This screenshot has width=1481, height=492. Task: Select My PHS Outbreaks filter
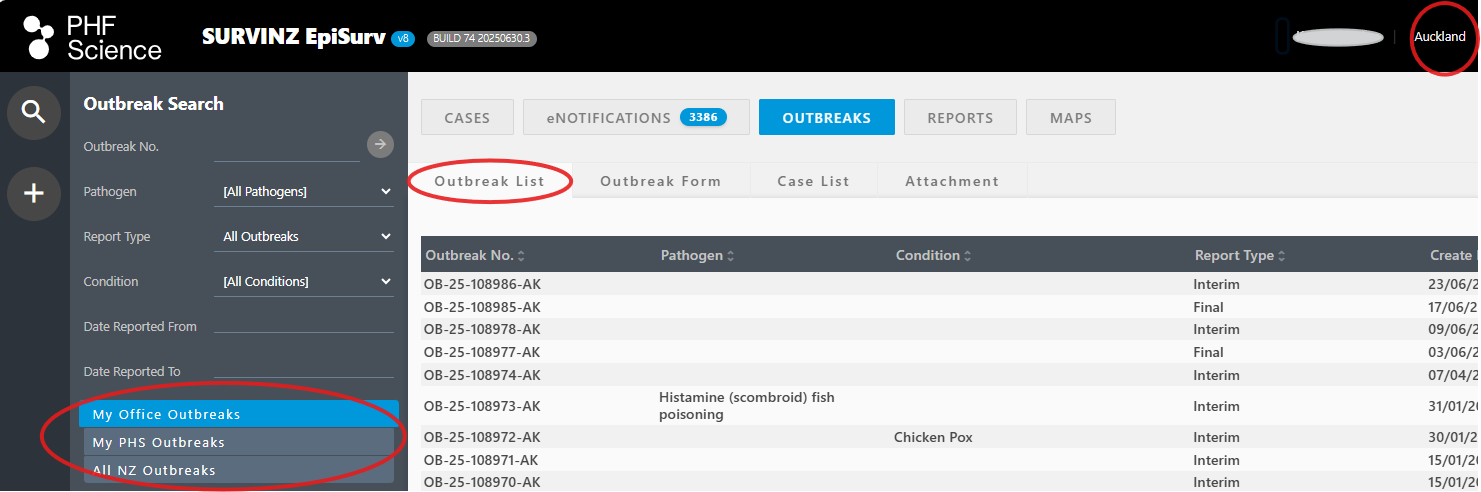coord(239,442)
